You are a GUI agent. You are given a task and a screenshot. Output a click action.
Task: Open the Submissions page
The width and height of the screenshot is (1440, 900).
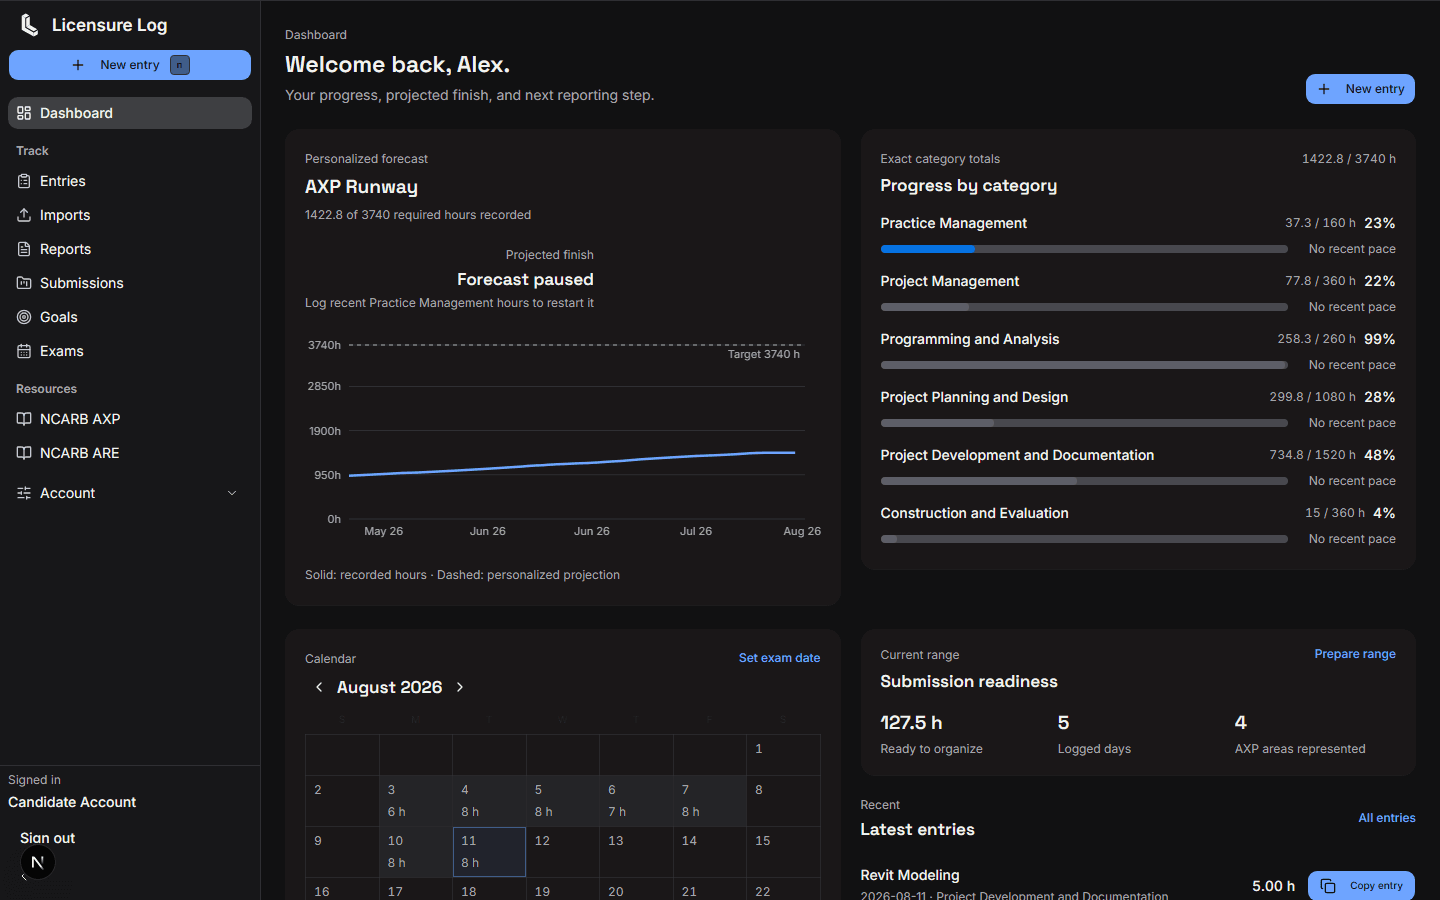point(130,283)
